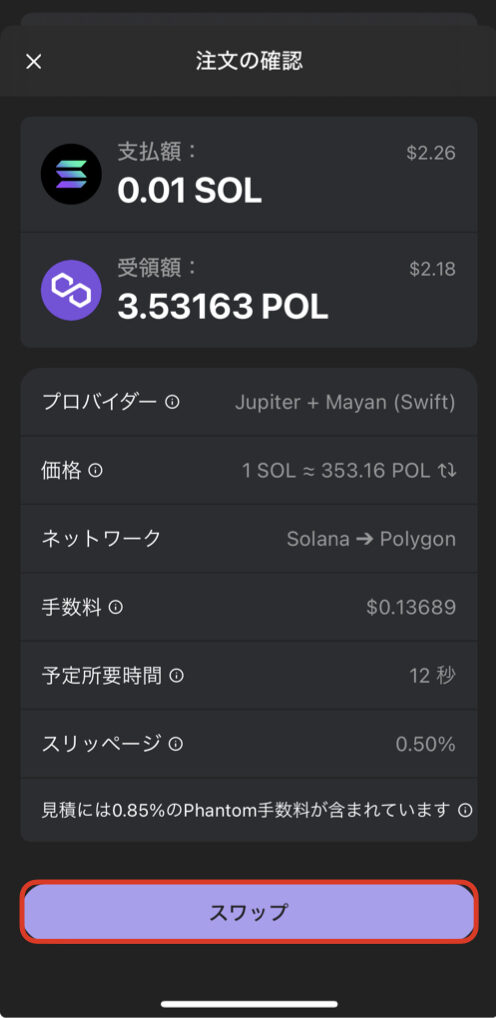Open the info icon next to 予定所要時間
The width and height of the screenshot is (496, 1018).
pos(176,676)
